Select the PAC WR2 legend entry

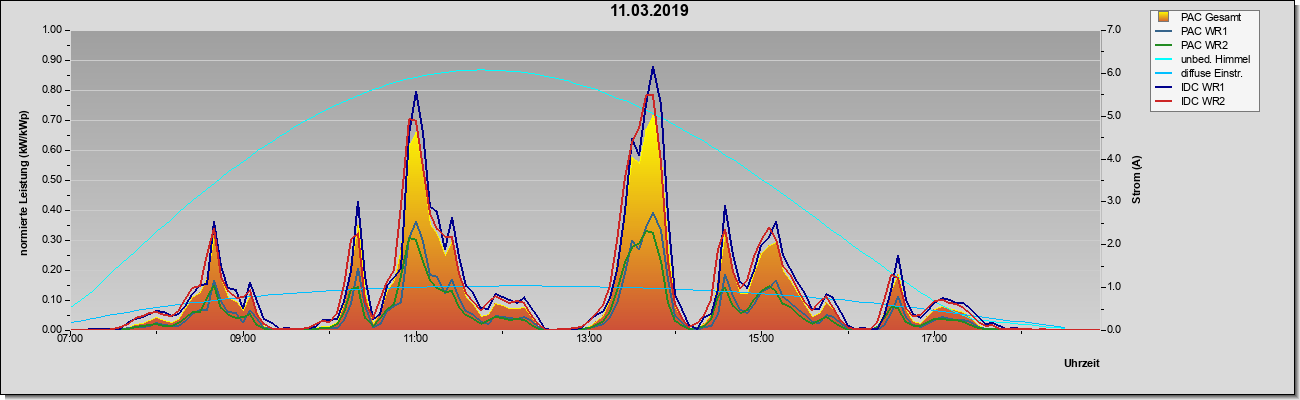[1204, 45]
